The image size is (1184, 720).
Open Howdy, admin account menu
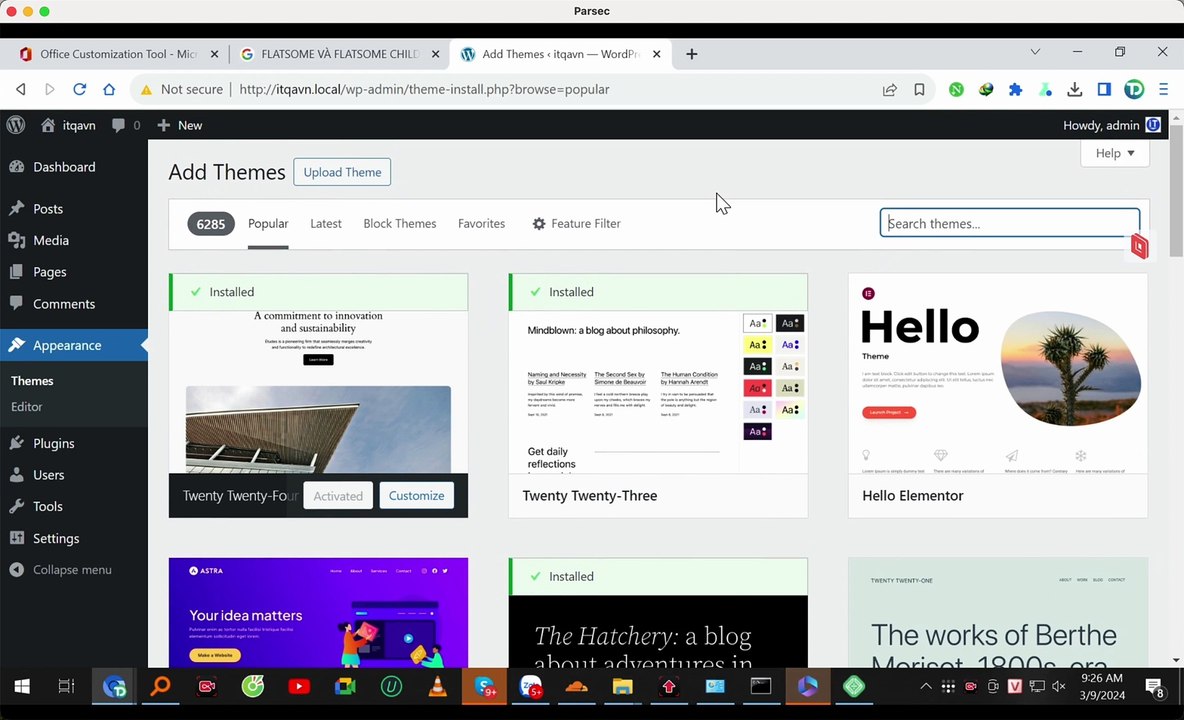point(1112,125)
